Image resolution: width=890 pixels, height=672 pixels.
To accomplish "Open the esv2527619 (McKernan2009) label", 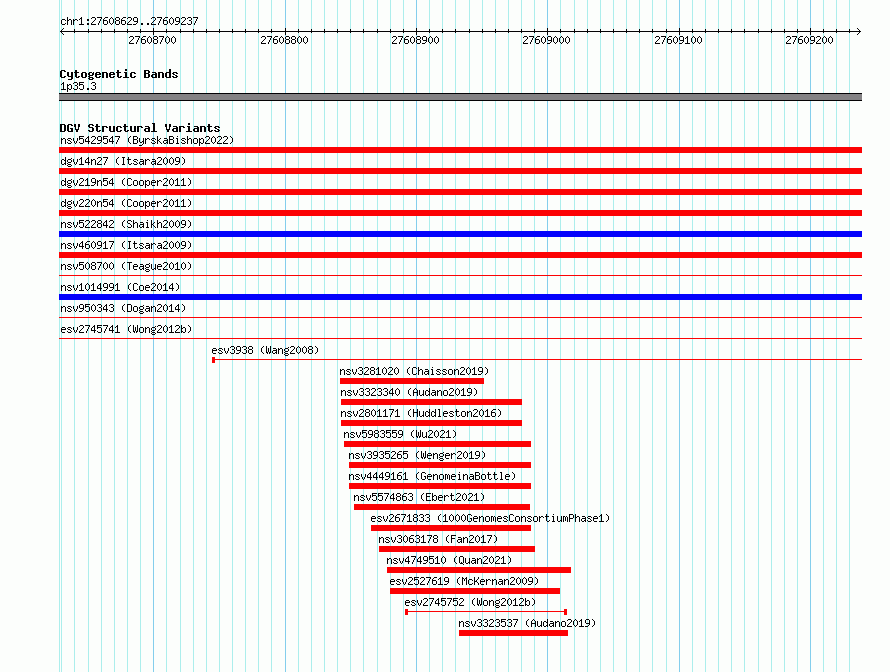I will (x=464, y=581).
